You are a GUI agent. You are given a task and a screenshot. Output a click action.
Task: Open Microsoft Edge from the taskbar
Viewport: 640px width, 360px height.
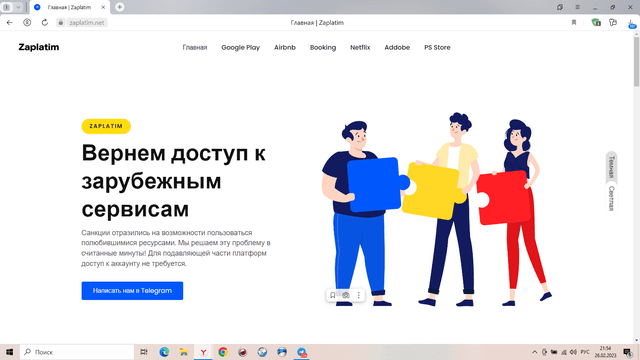click(164, 352)
